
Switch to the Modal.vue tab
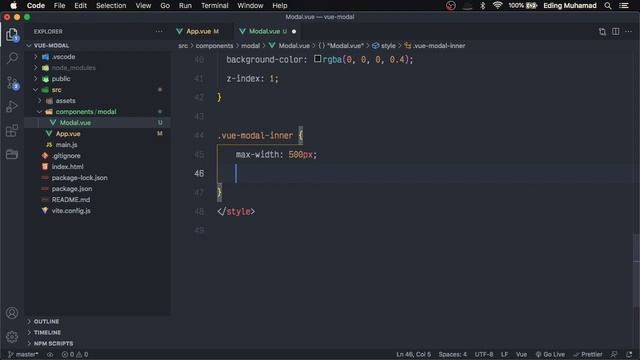[x=263, y=31]
